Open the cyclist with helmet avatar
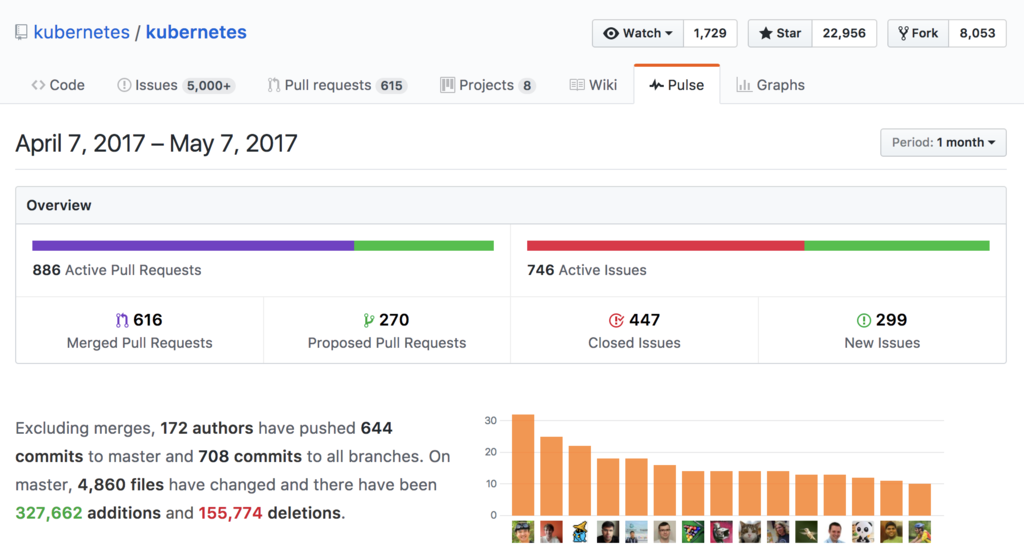The height and width of the screenshot is (552, 1024). (920, 532)
